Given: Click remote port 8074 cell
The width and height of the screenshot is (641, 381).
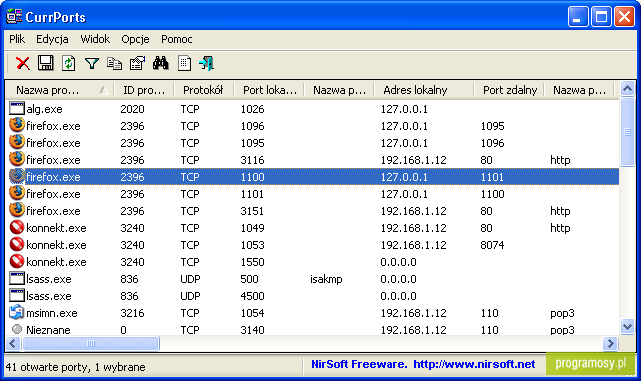Looking at the screenshot, I should coord(492,245).
